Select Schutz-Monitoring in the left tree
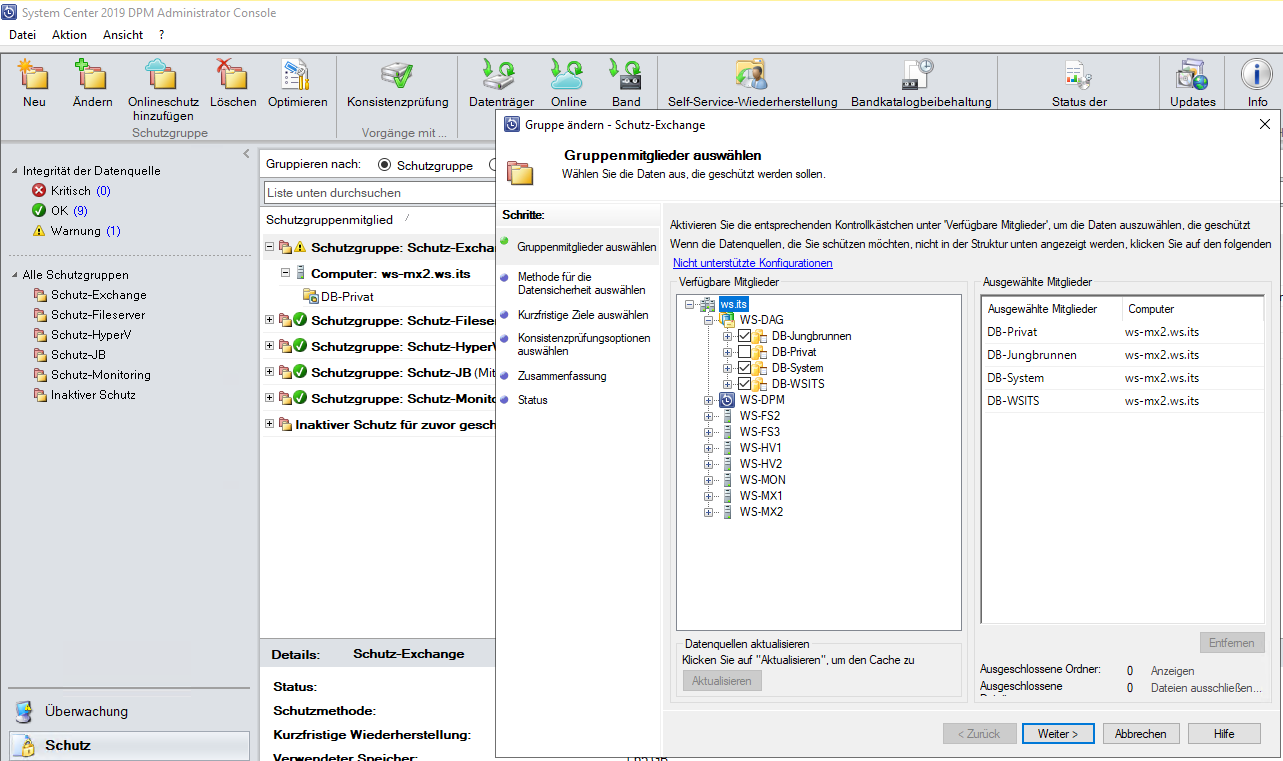The image size is (1283, 761). 101,375
